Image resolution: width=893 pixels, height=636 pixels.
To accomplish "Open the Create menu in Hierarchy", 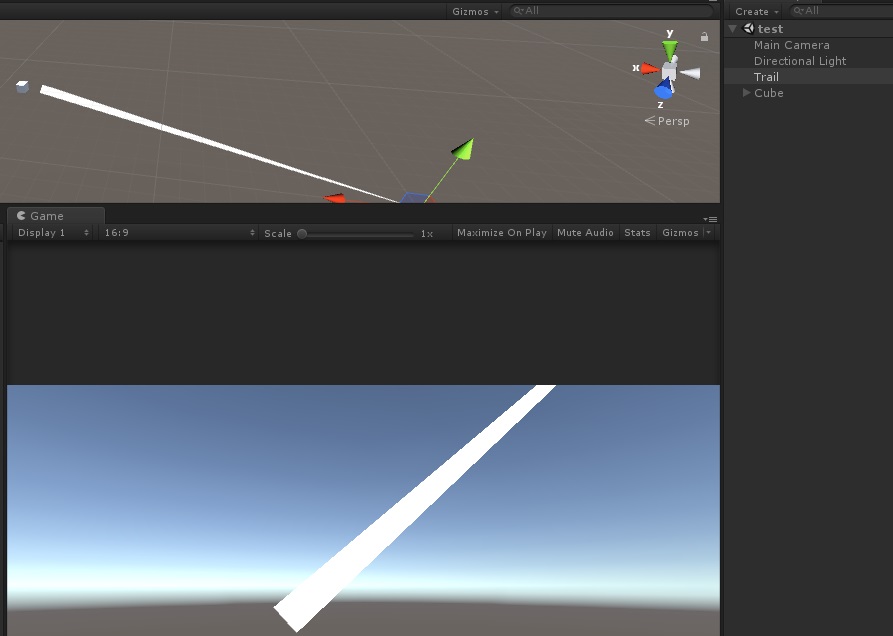I will pos(752,10).
